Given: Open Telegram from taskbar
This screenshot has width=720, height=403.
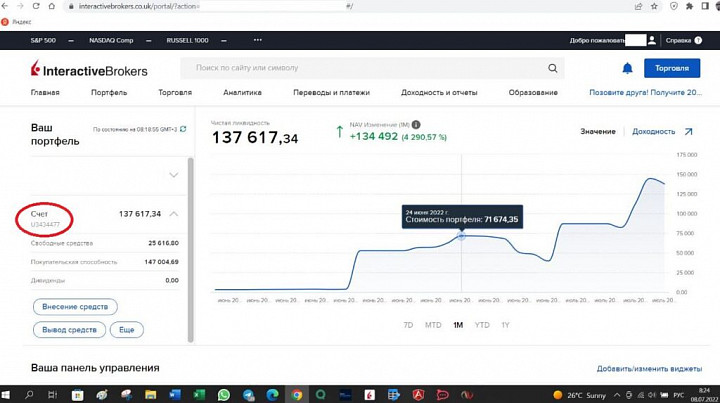Looking at the screenshot, I should coord(248,395).
